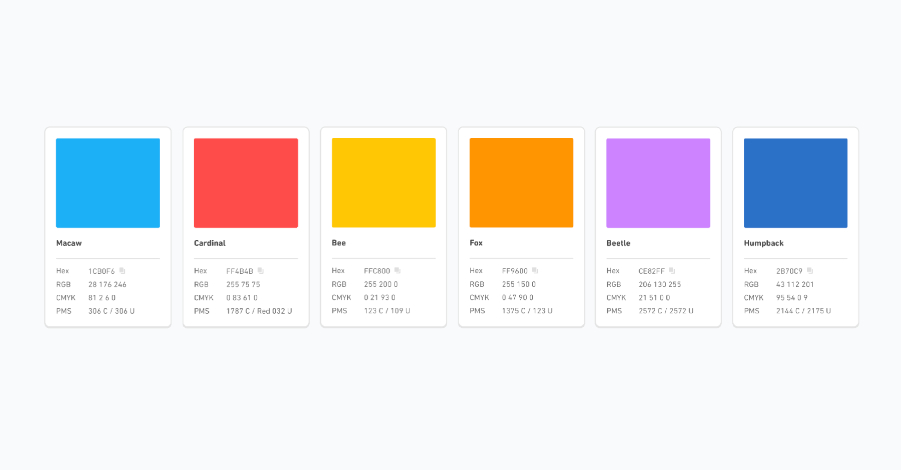Click RGB value 255 150 0
Image resolution: width=901 pixels, height=470 pixels.
click(x=519, y=284)
